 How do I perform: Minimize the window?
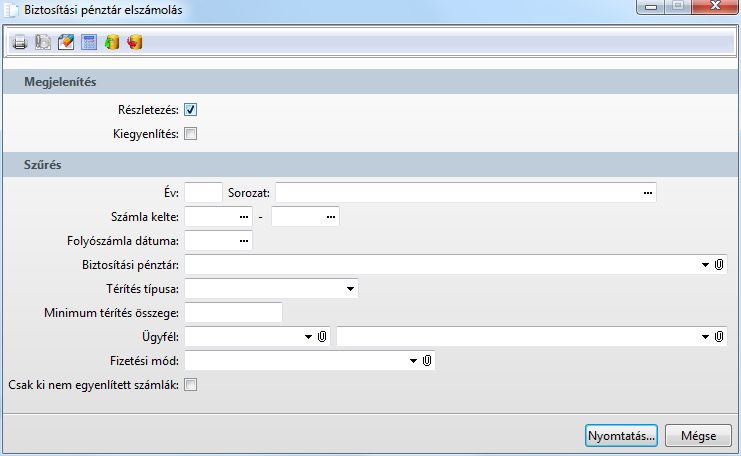(651, 7)
